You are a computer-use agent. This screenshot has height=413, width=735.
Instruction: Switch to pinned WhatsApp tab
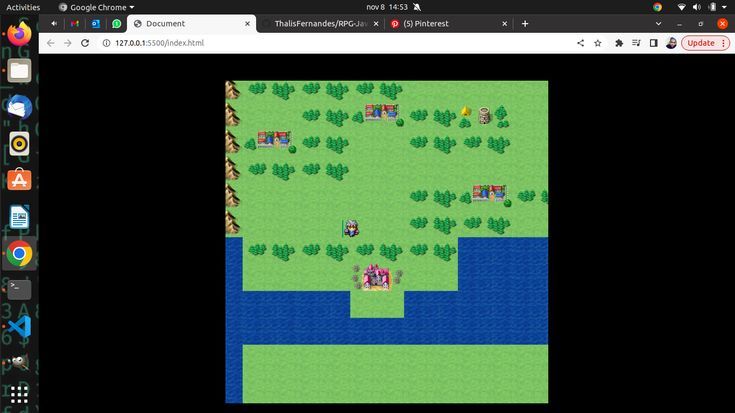pyautogui.click(x=117, y=23)
